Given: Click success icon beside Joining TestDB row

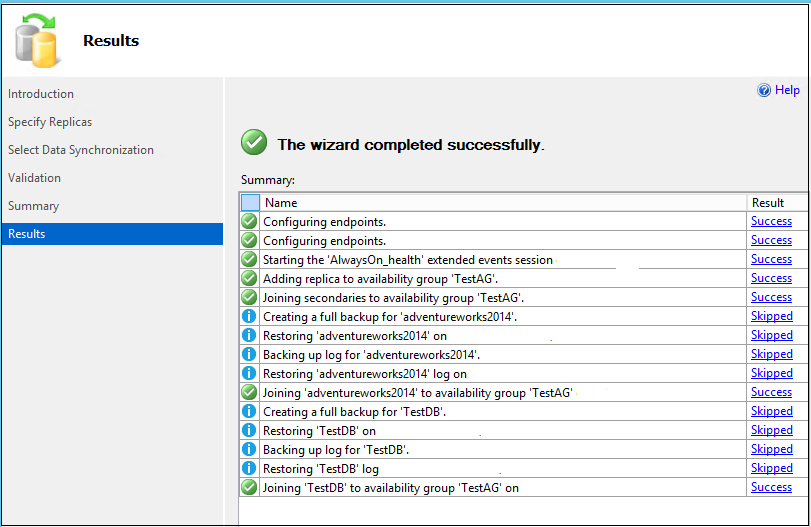Looking at the screenshot, I should (x=250, y=487).
